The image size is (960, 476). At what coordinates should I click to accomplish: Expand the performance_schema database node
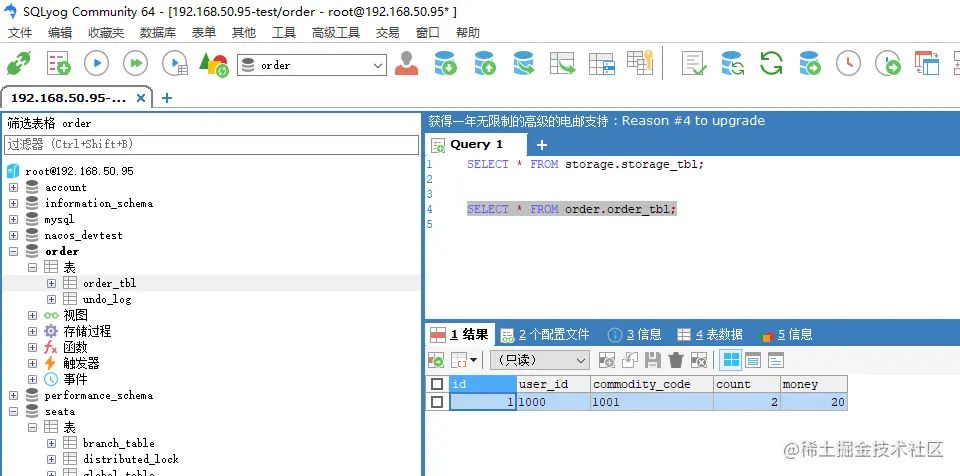[x=13, y=395]
